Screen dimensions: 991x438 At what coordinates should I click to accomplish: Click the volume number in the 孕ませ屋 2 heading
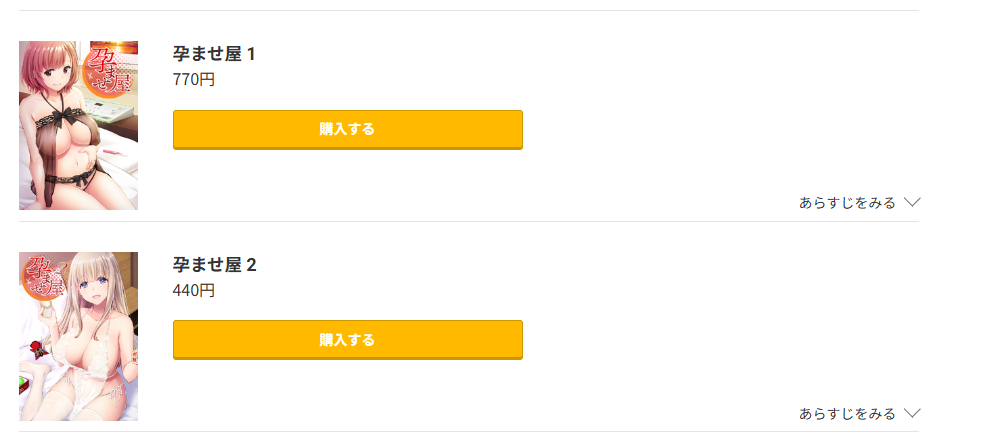coord(251,265)
